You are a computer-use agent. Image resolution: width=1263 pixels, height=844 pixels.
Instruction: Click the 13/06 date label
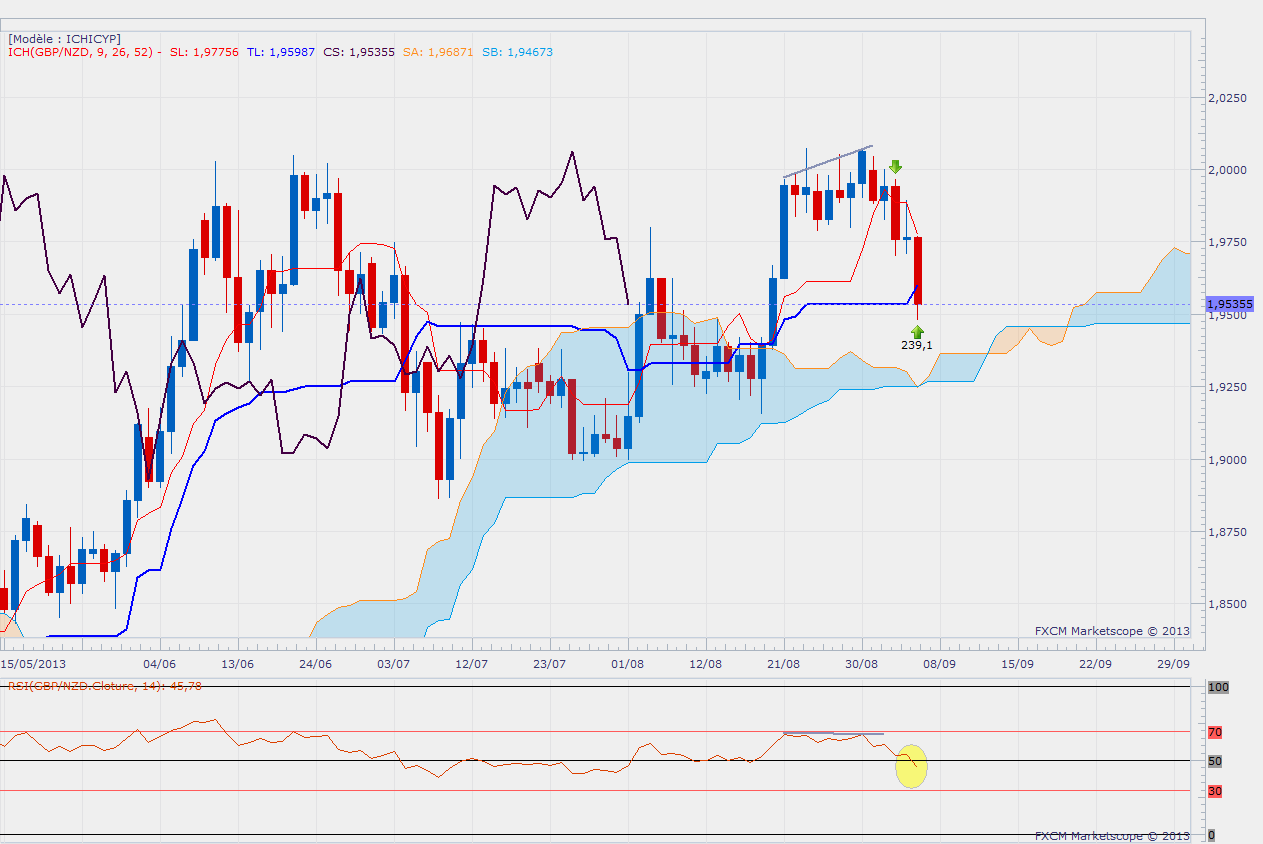[237, 663]
